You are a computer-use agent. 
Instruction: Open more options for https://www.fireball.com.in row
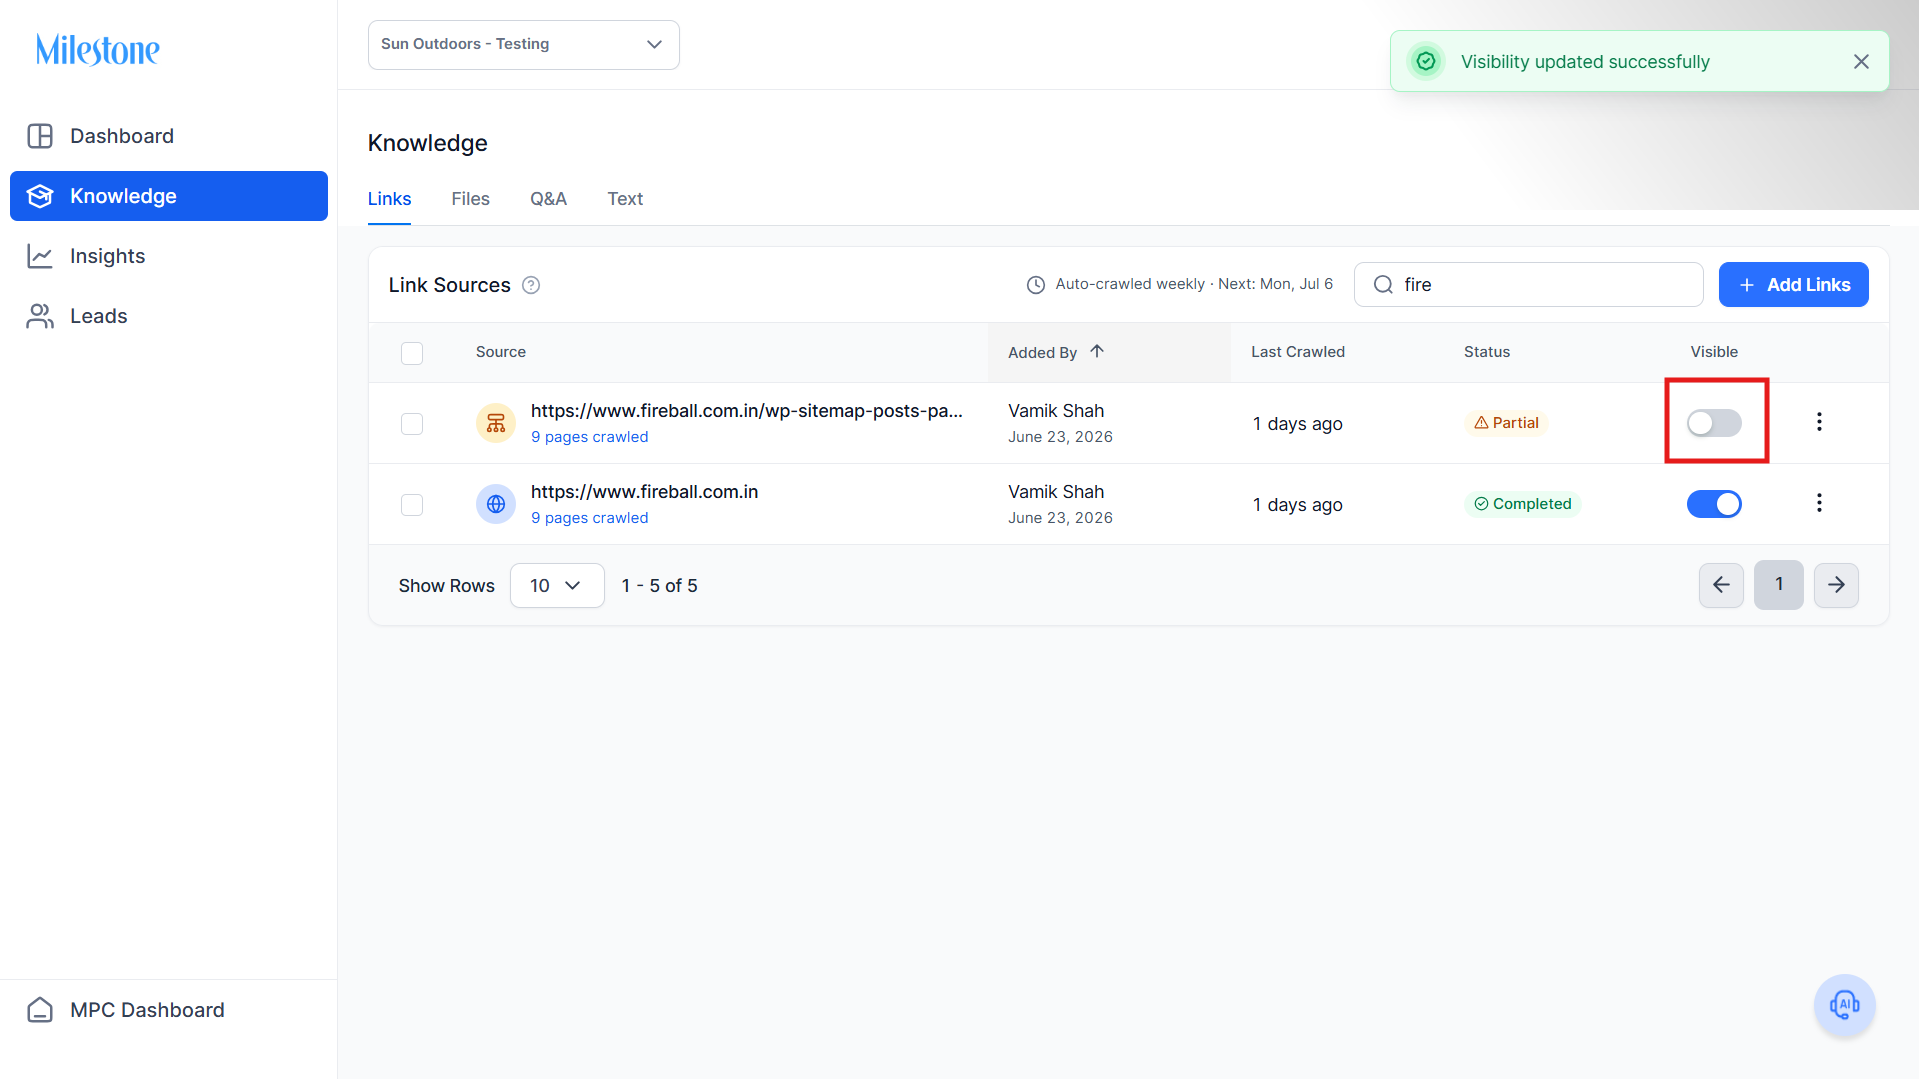1819,503
